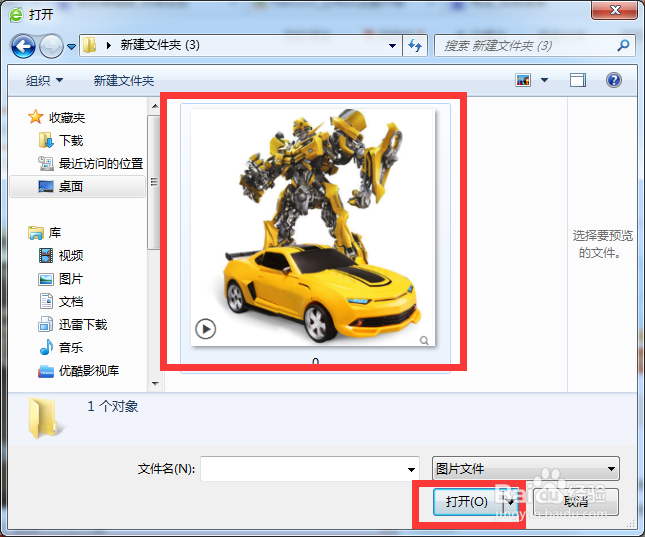
Task: Click the folder icon in address bar
Action: [89, 45]
